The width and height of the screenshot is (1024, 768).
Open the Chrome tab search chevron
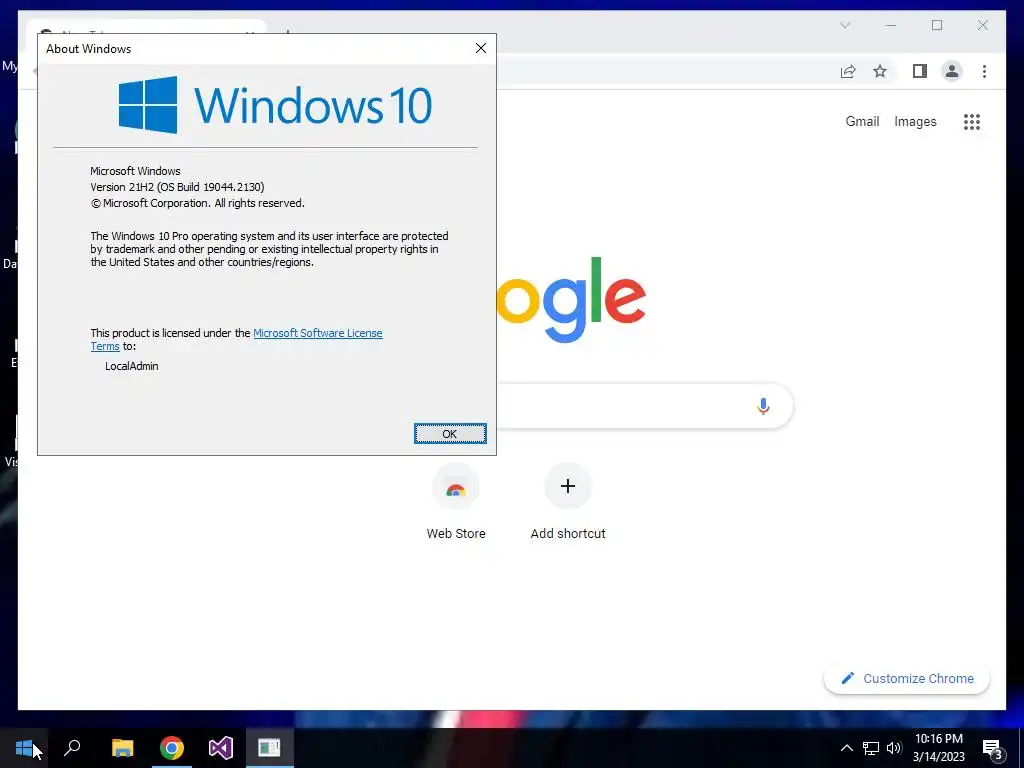845,25
